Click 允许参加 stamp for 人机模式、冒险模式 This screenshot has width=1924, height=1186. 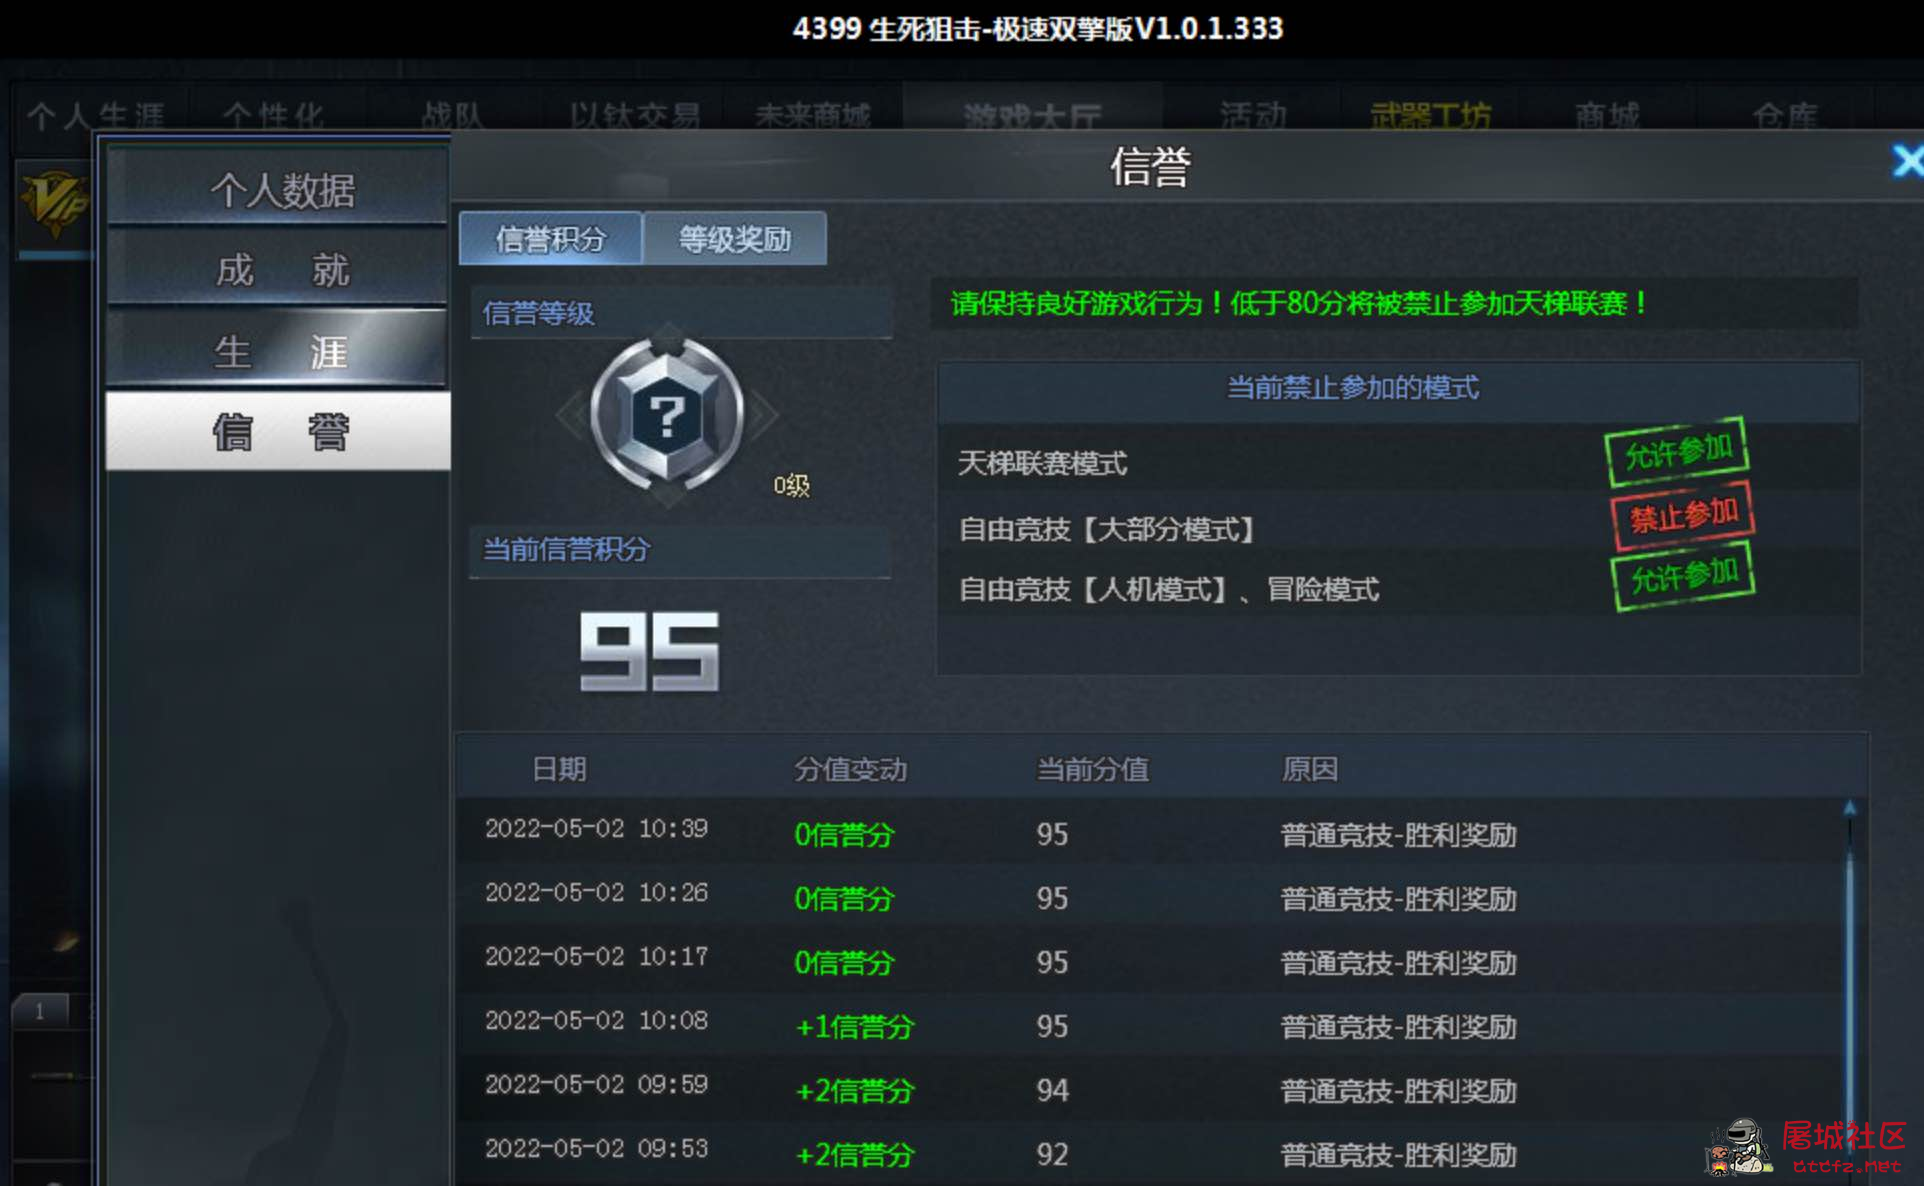tap(1684, 576)
